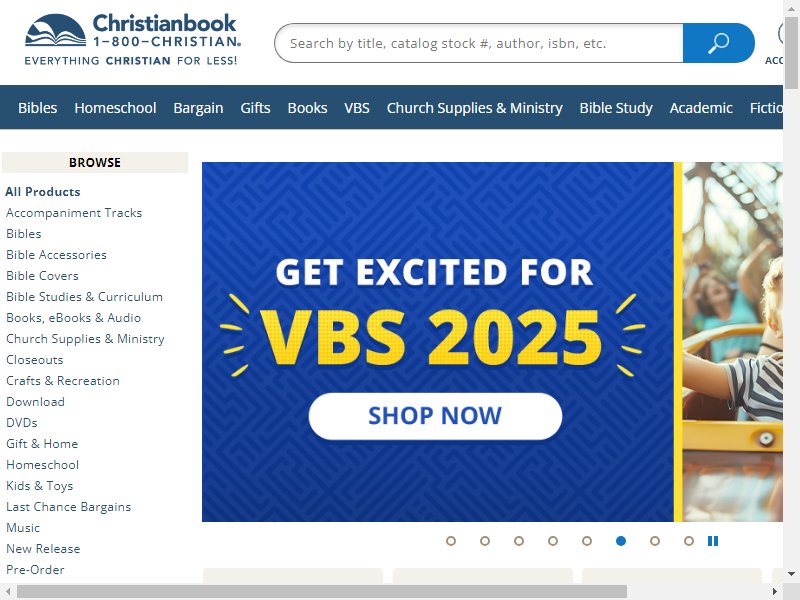
Task: Open Church Supplies & Ministry menu
Action: click(474, 108)
